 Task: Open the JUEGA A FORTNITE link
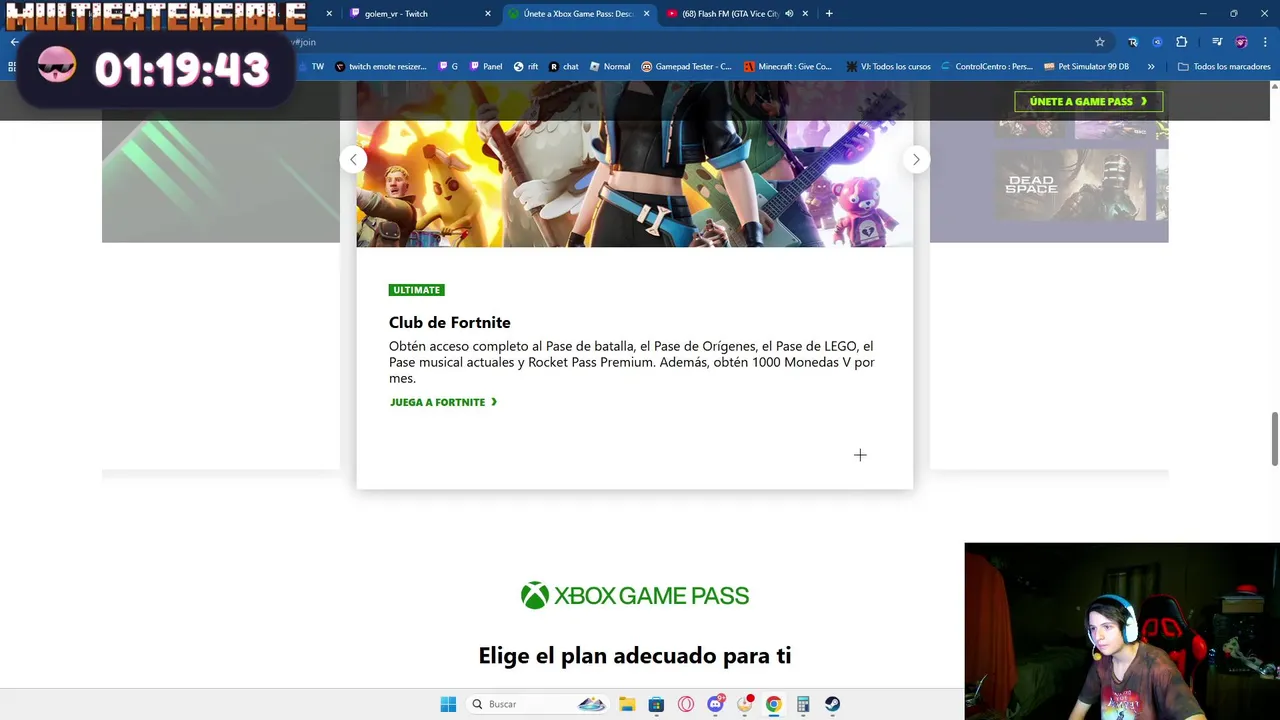pyautogui.click(x=443, y=402)
